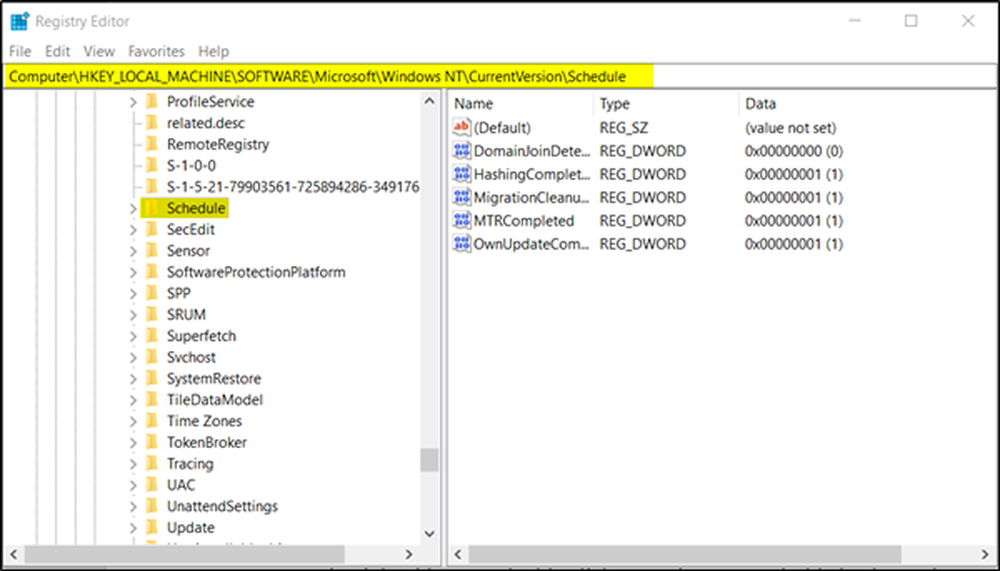Screen dimensions: 1000x571
Task: Open the Favorites menu
Action: tap(156, 51)
